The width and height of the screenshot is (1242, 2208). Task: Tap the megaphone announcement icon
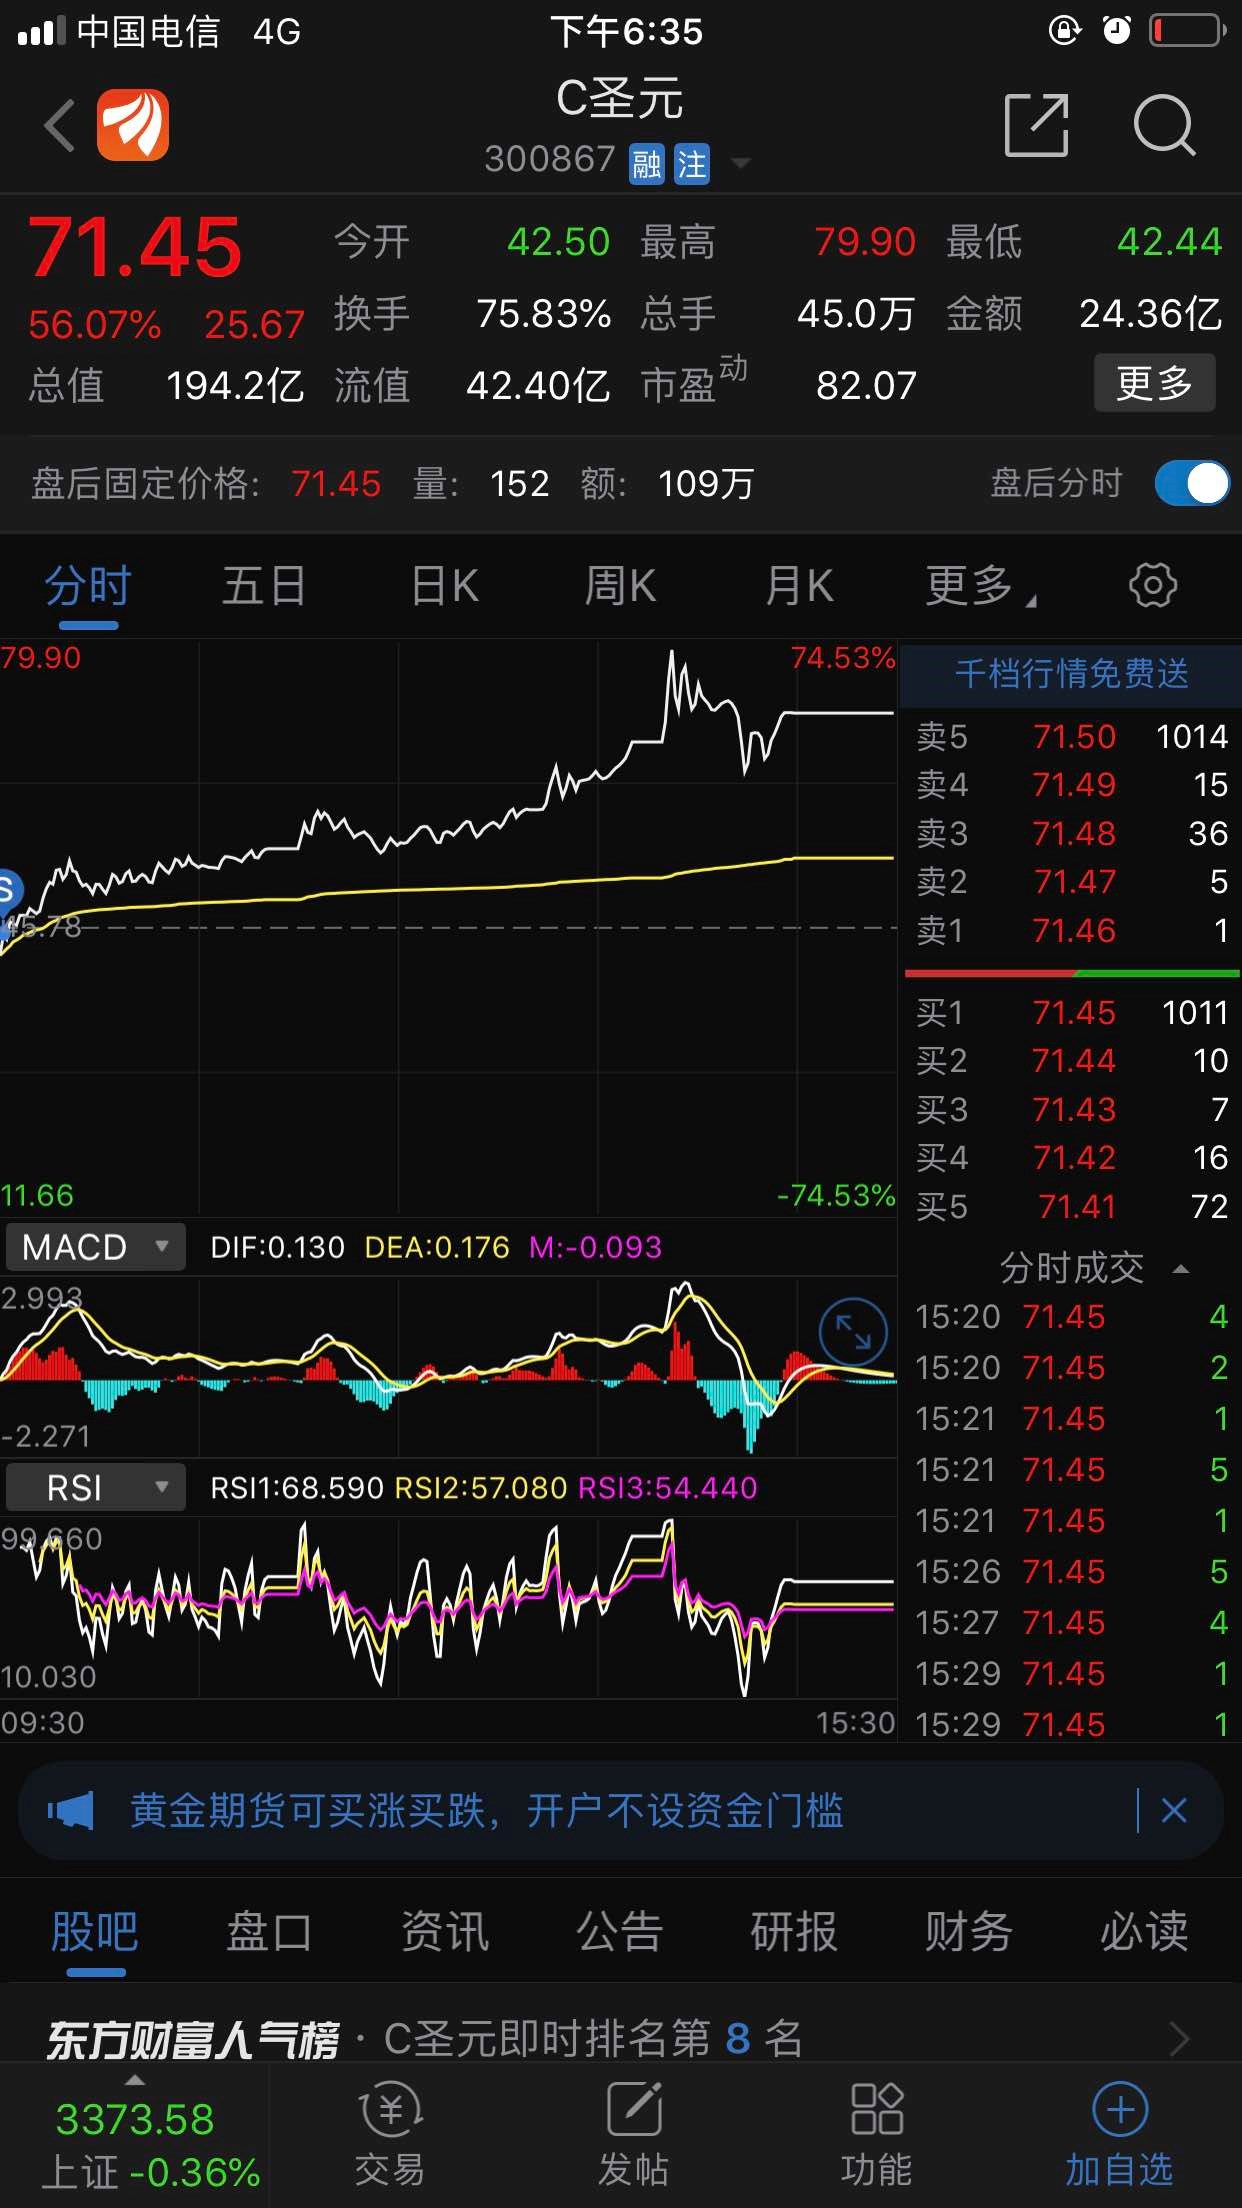point(70,1810)
